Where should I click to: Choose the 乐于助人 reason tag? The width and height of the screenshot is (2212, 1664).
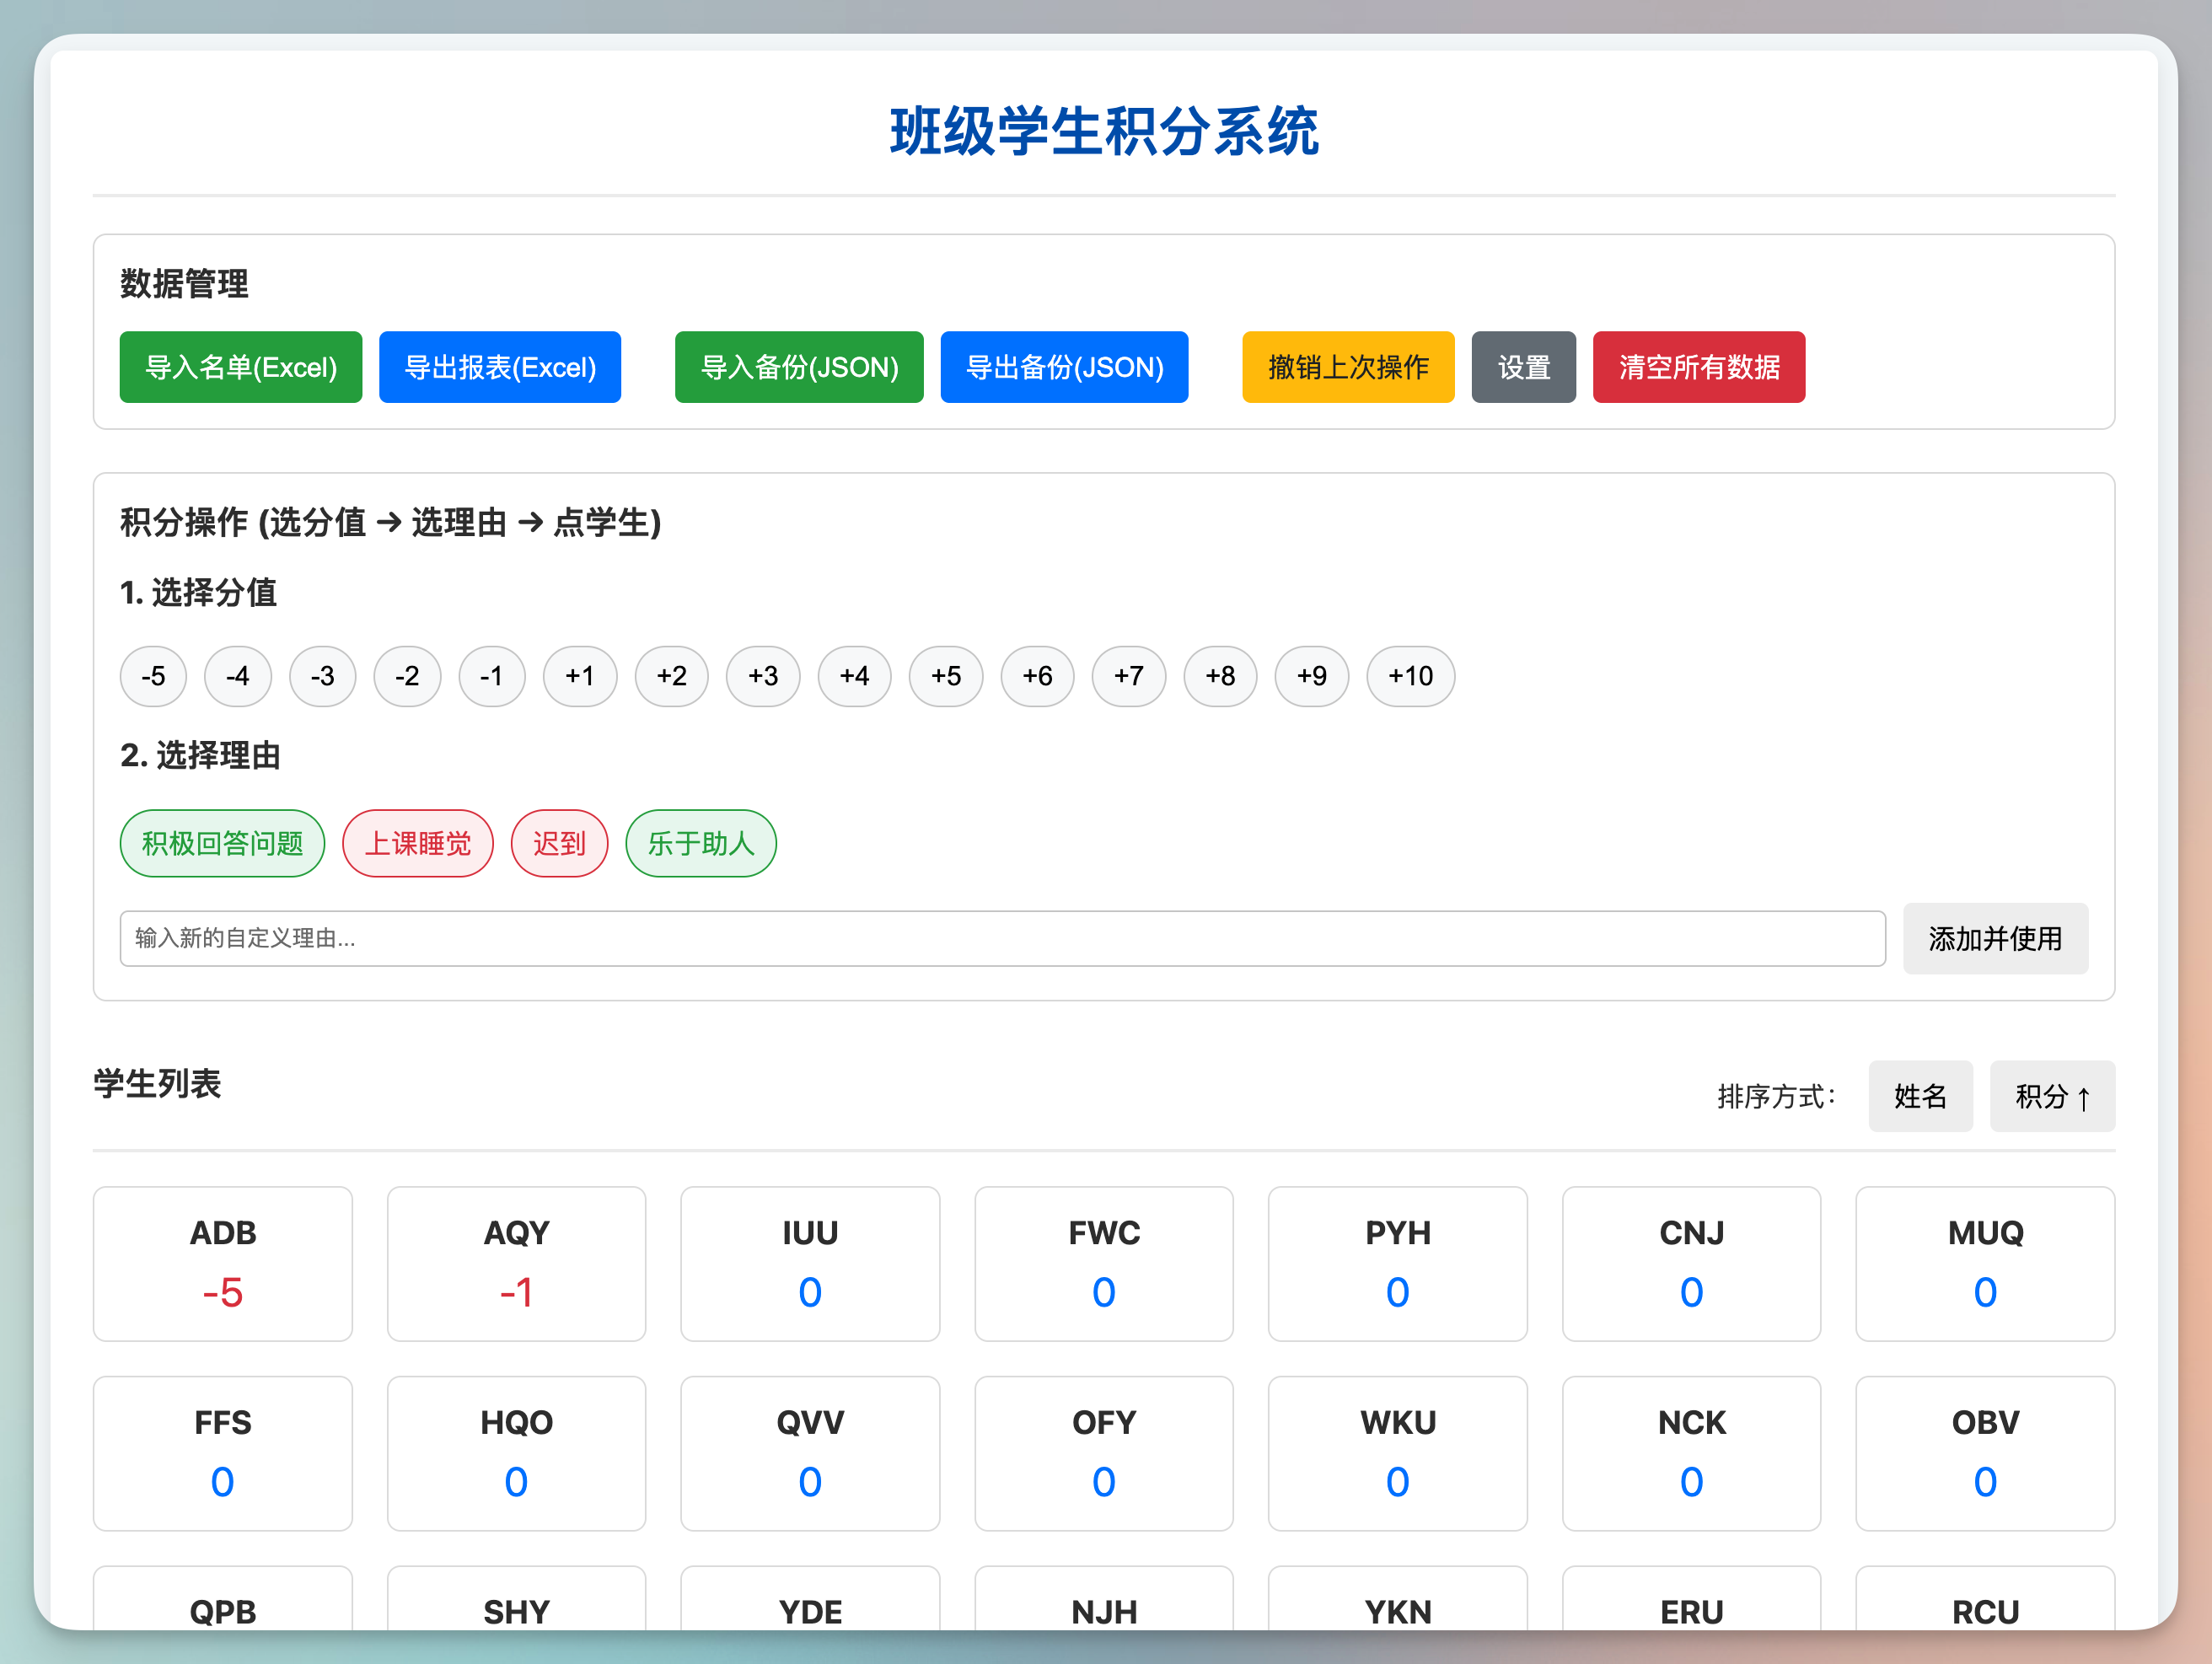(x=700, y=843)
